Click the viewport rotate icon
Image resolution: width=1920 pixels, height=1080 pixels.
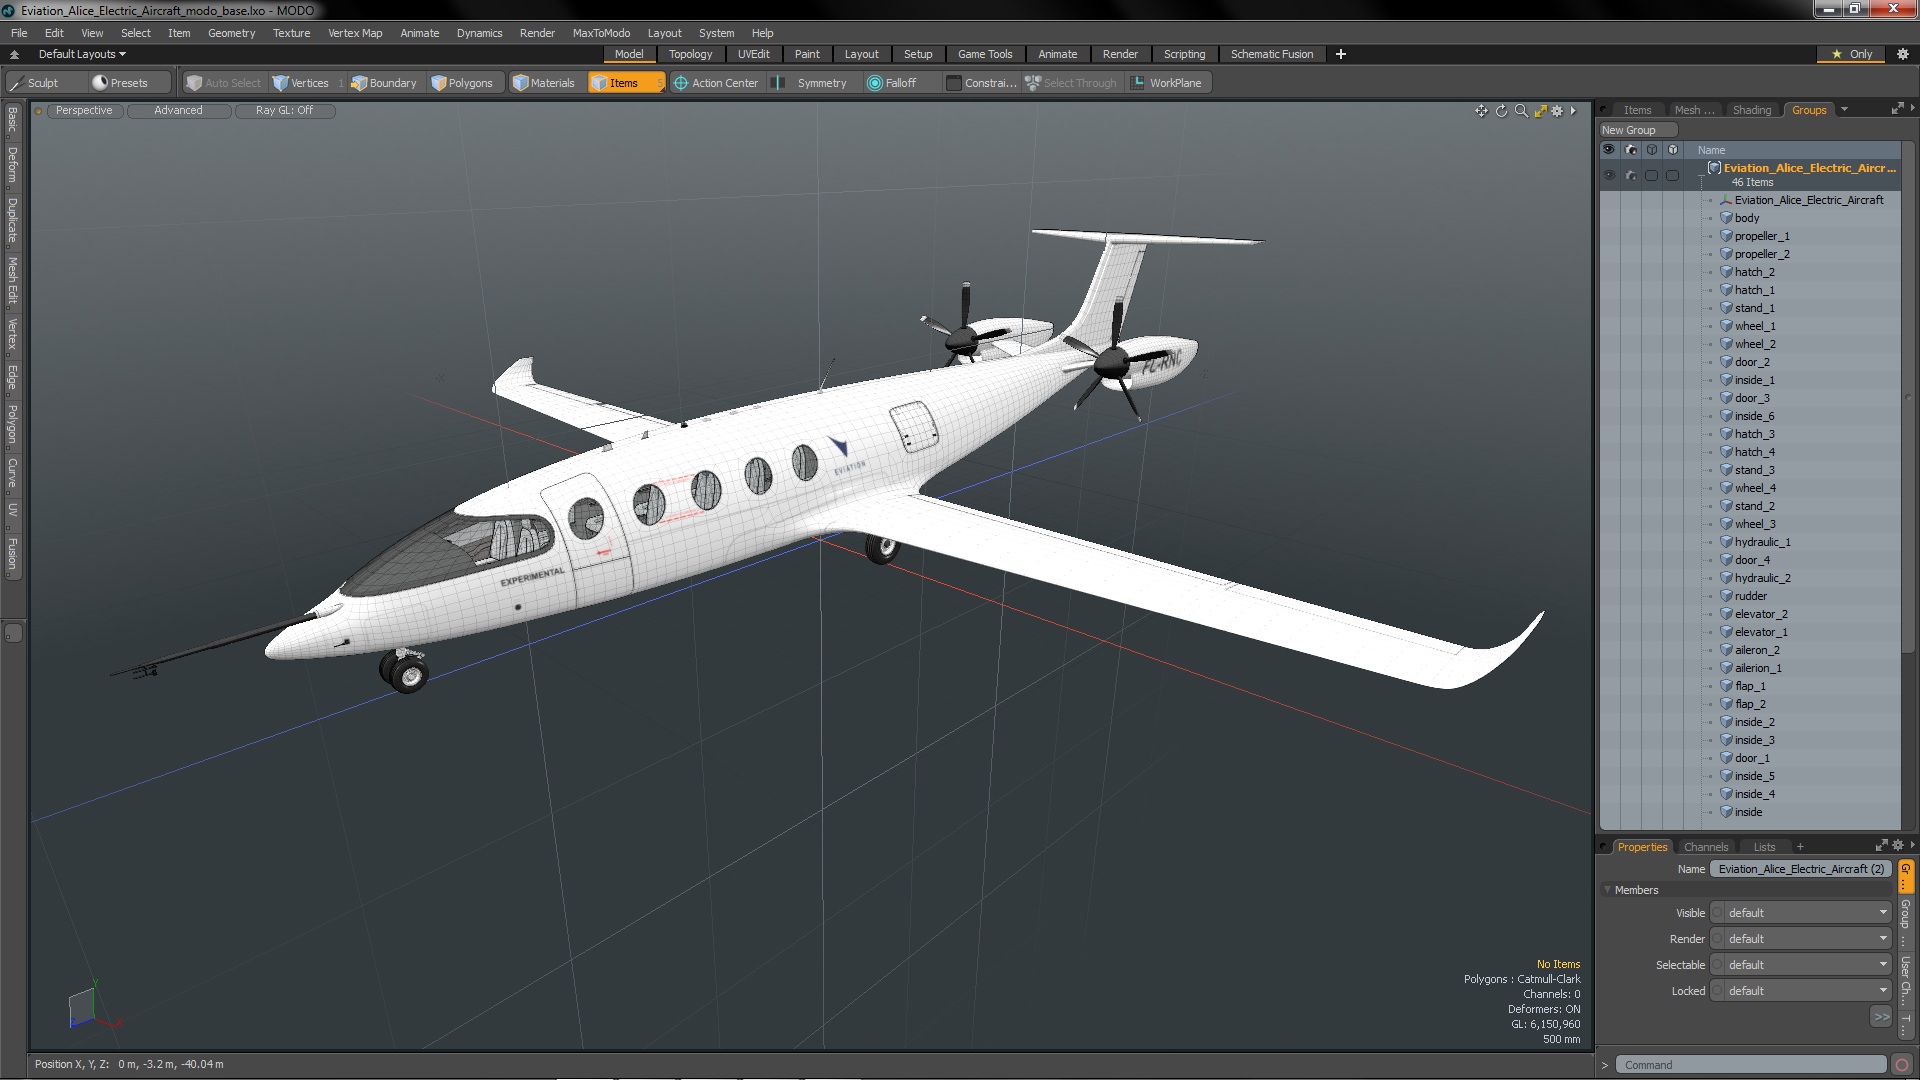pos(1501,111)
